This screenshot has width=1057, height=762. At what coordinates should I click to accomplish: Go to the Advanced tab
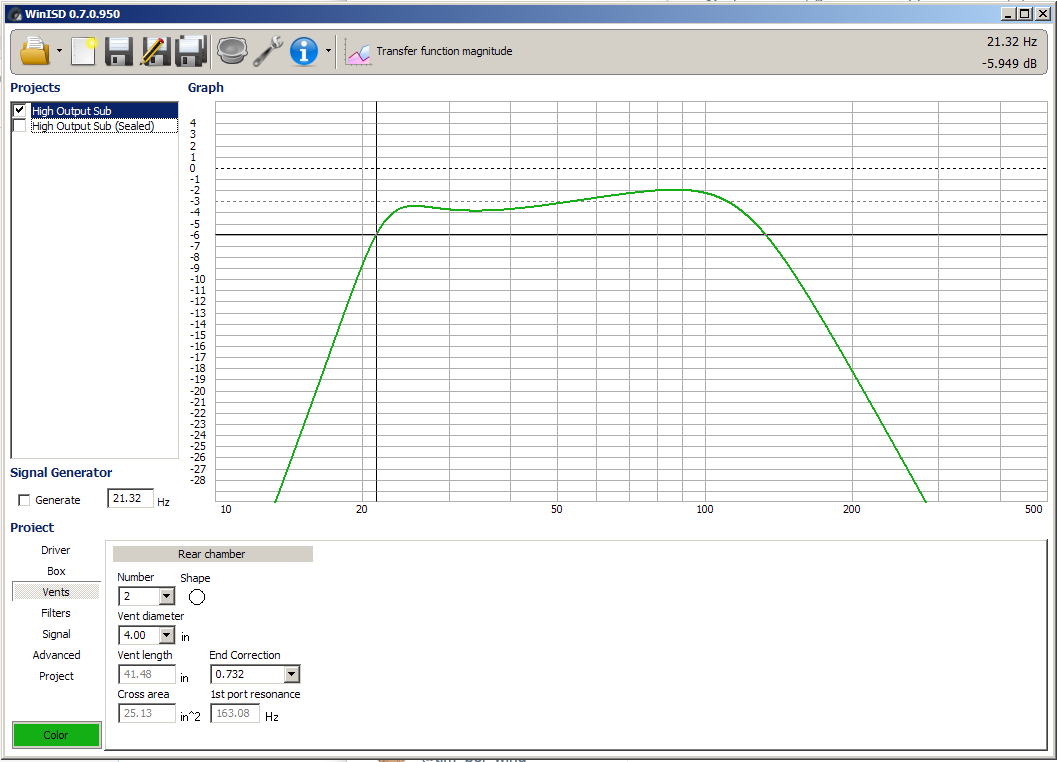click(56, 655)
